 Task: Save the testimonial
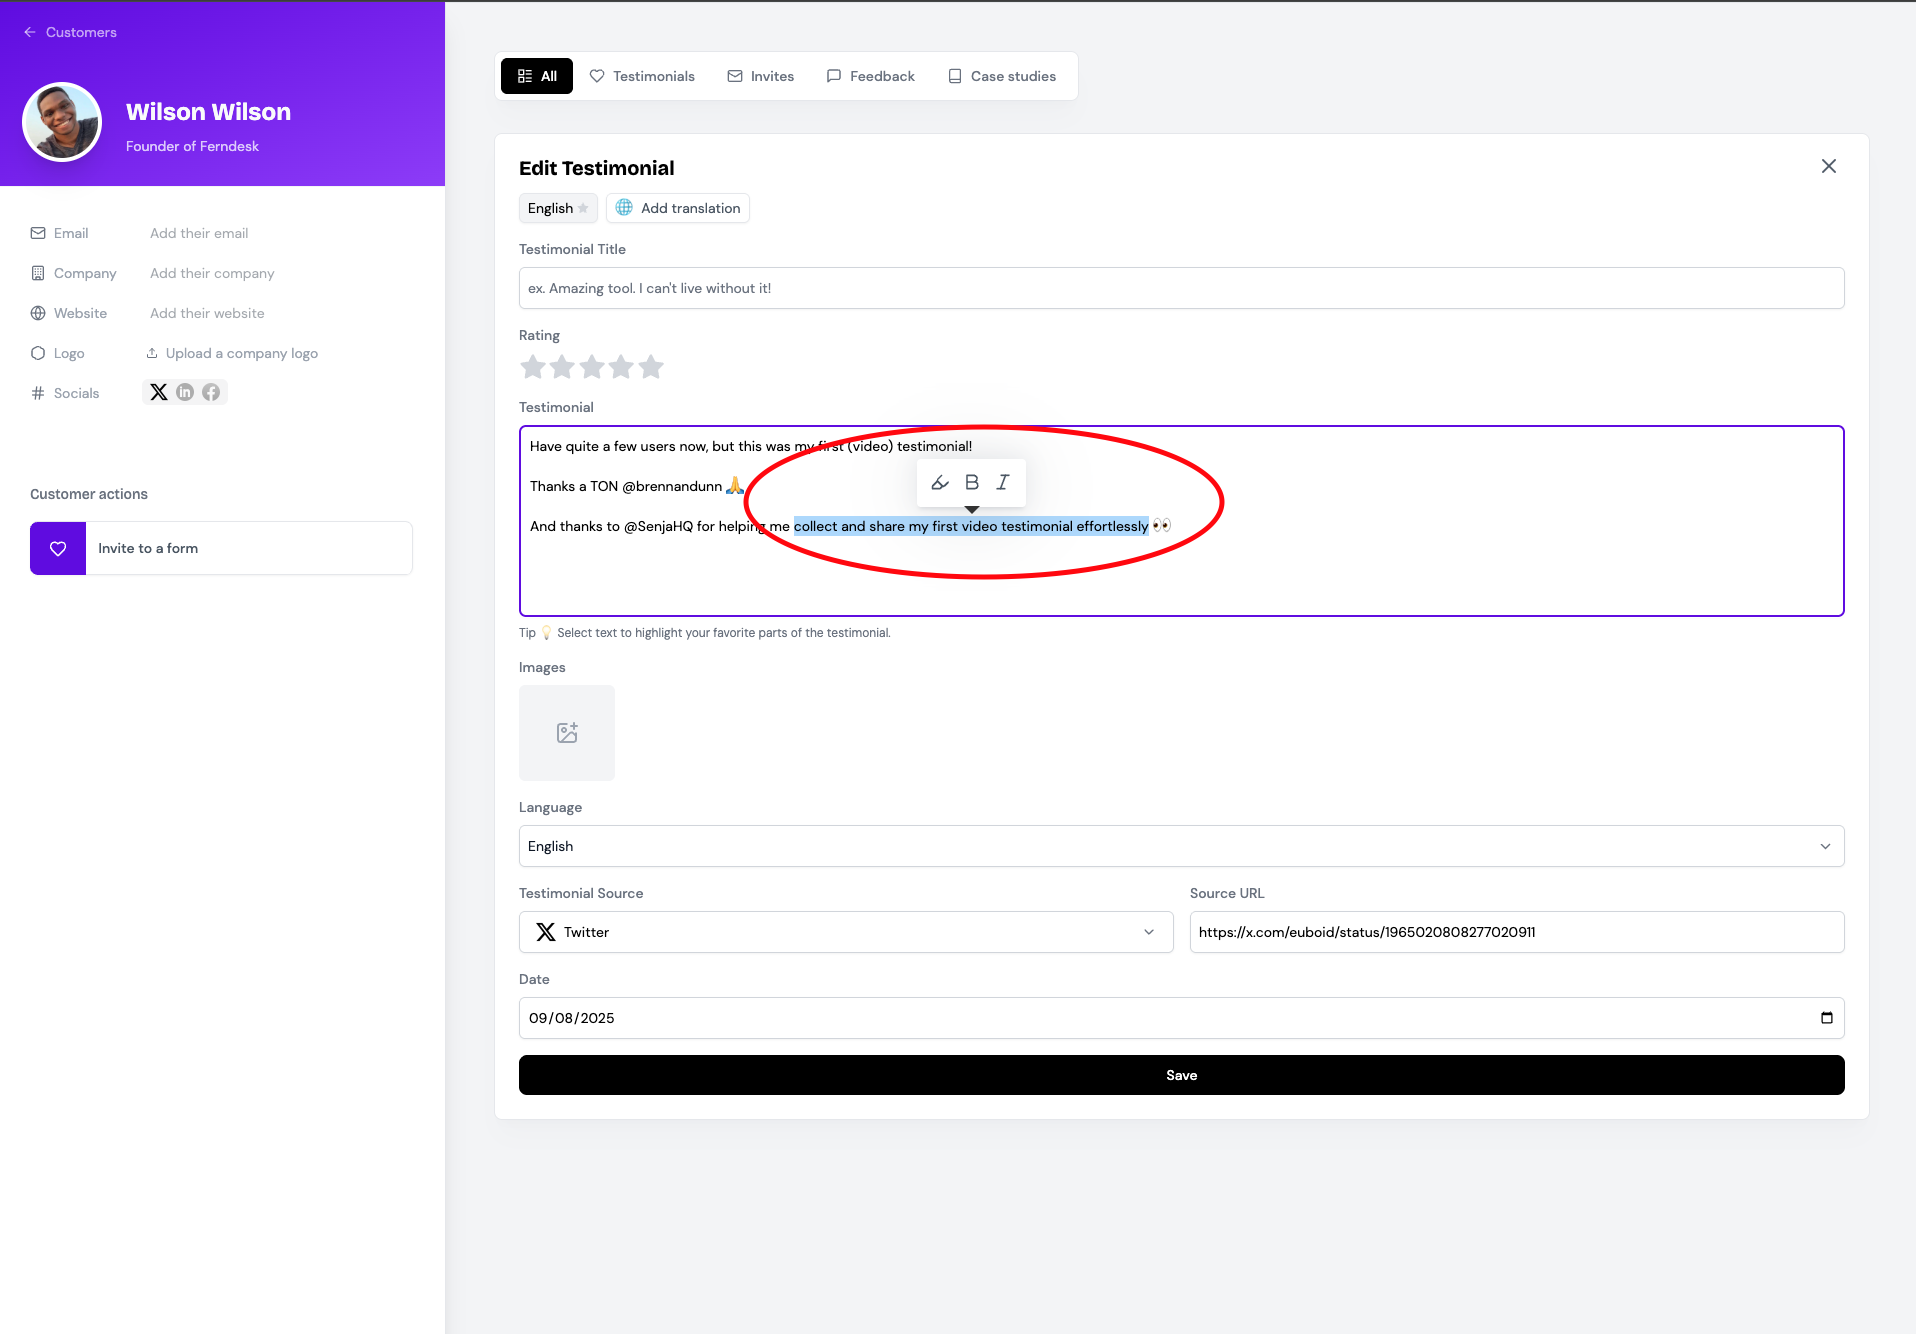1182,1075
